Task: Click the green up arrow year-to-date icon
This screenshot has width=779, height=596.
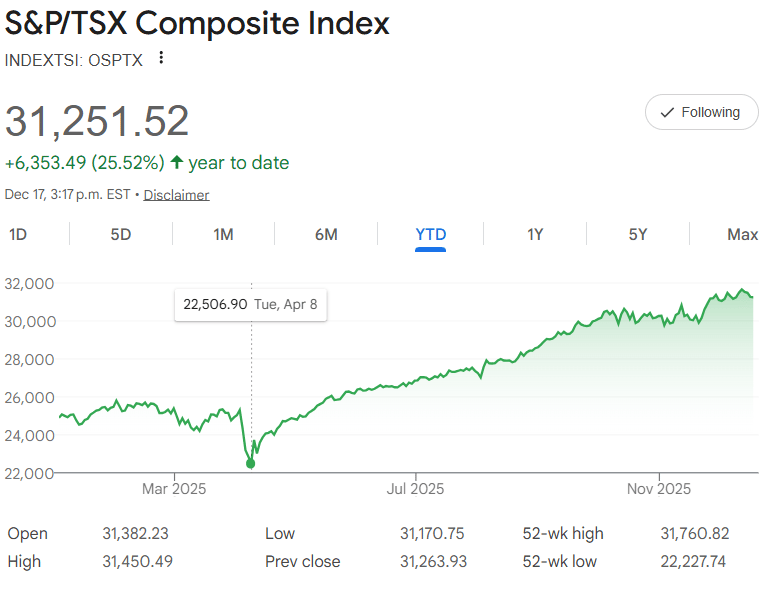Action: [177, 162]
